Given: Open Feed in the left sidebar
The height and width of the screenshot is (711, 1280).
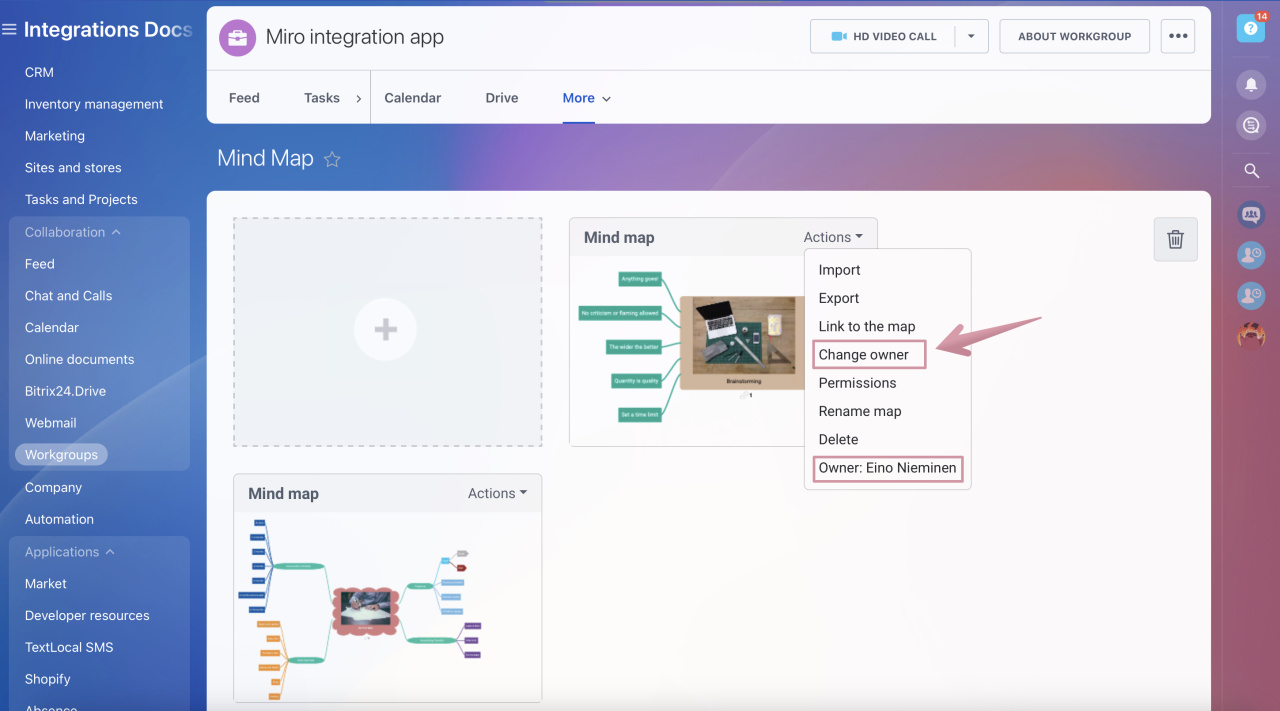Looking at the screenshot, I should (x=40, y=264).
